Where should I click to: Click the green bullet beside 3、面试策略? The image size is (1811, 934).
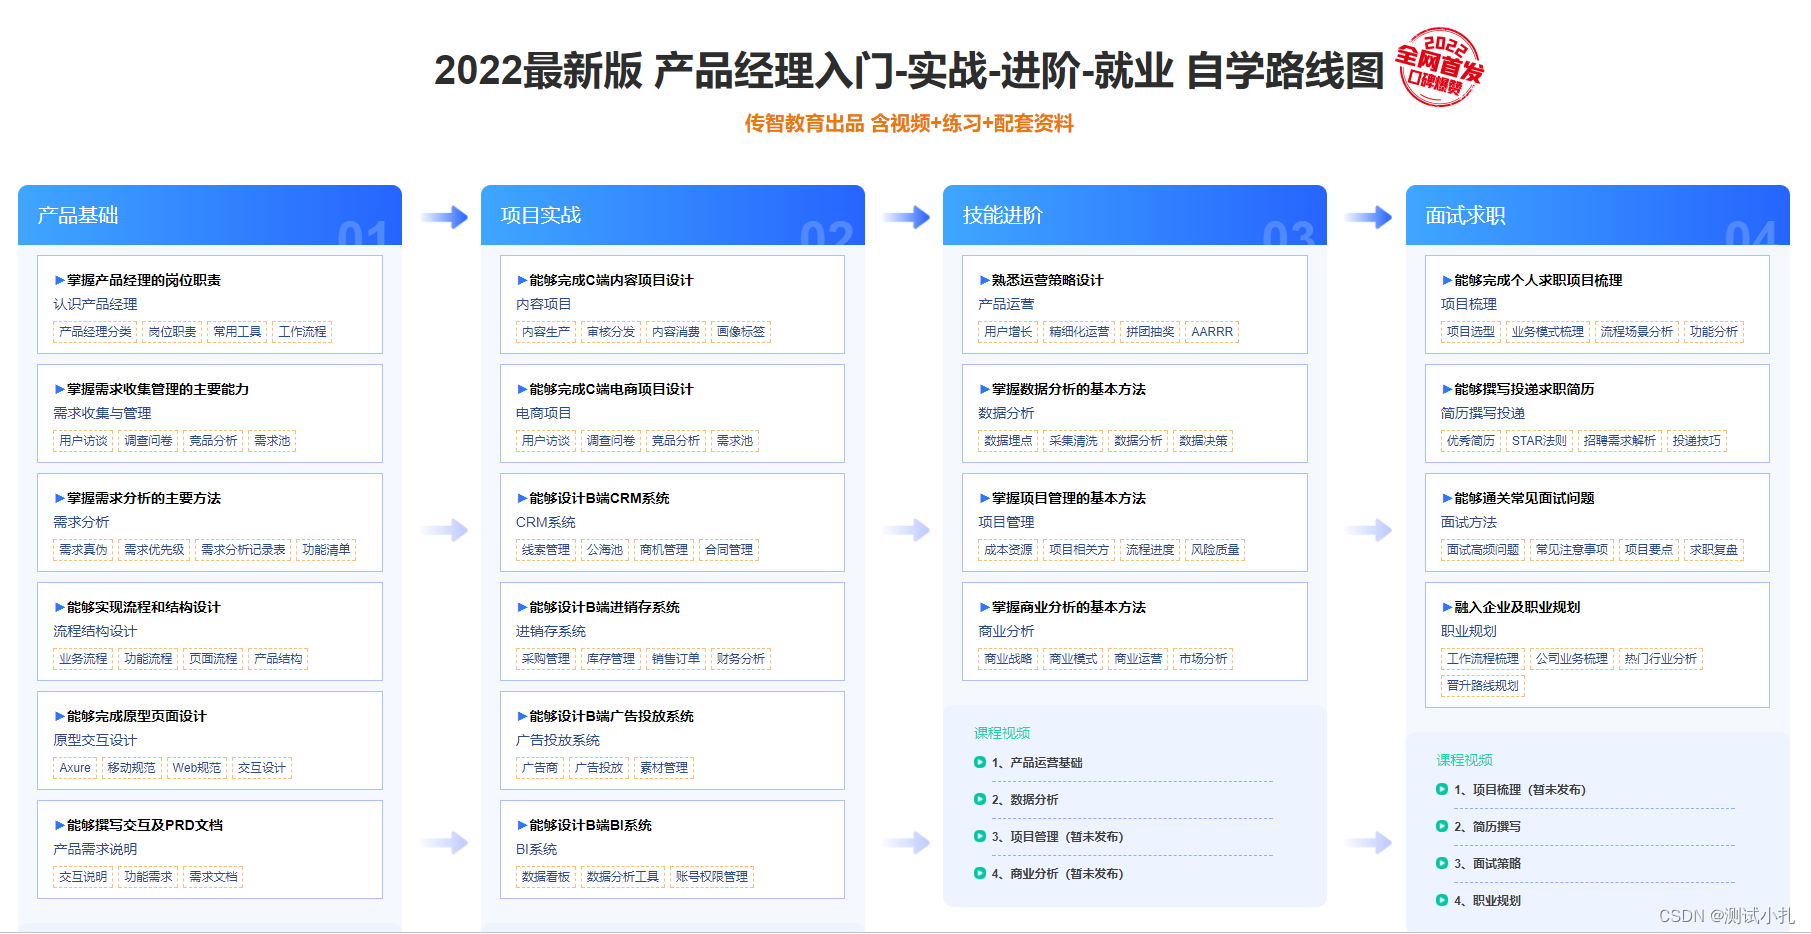tap(1442, 863)
